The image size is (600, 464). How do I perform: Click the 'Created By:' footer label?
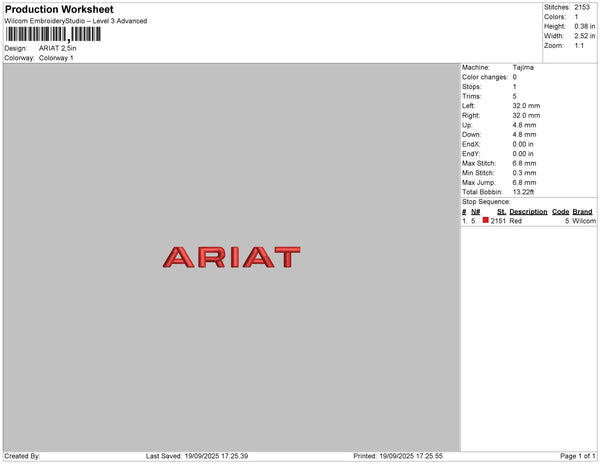coord(22,456)
